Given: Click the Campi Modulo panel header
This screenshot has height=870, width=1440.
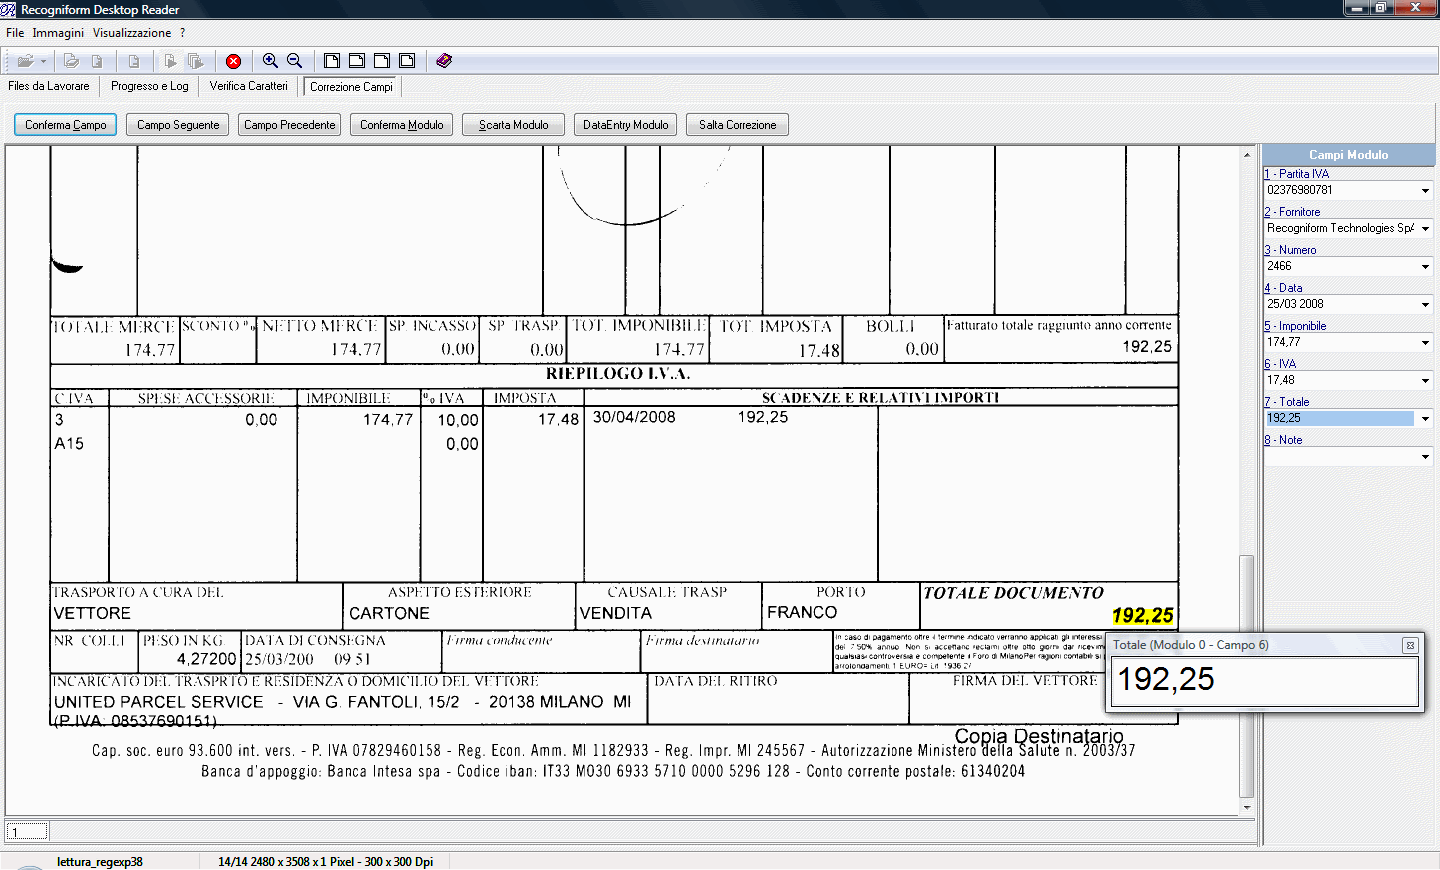Looking at the screenshot, I should [x=1348, y=155].
